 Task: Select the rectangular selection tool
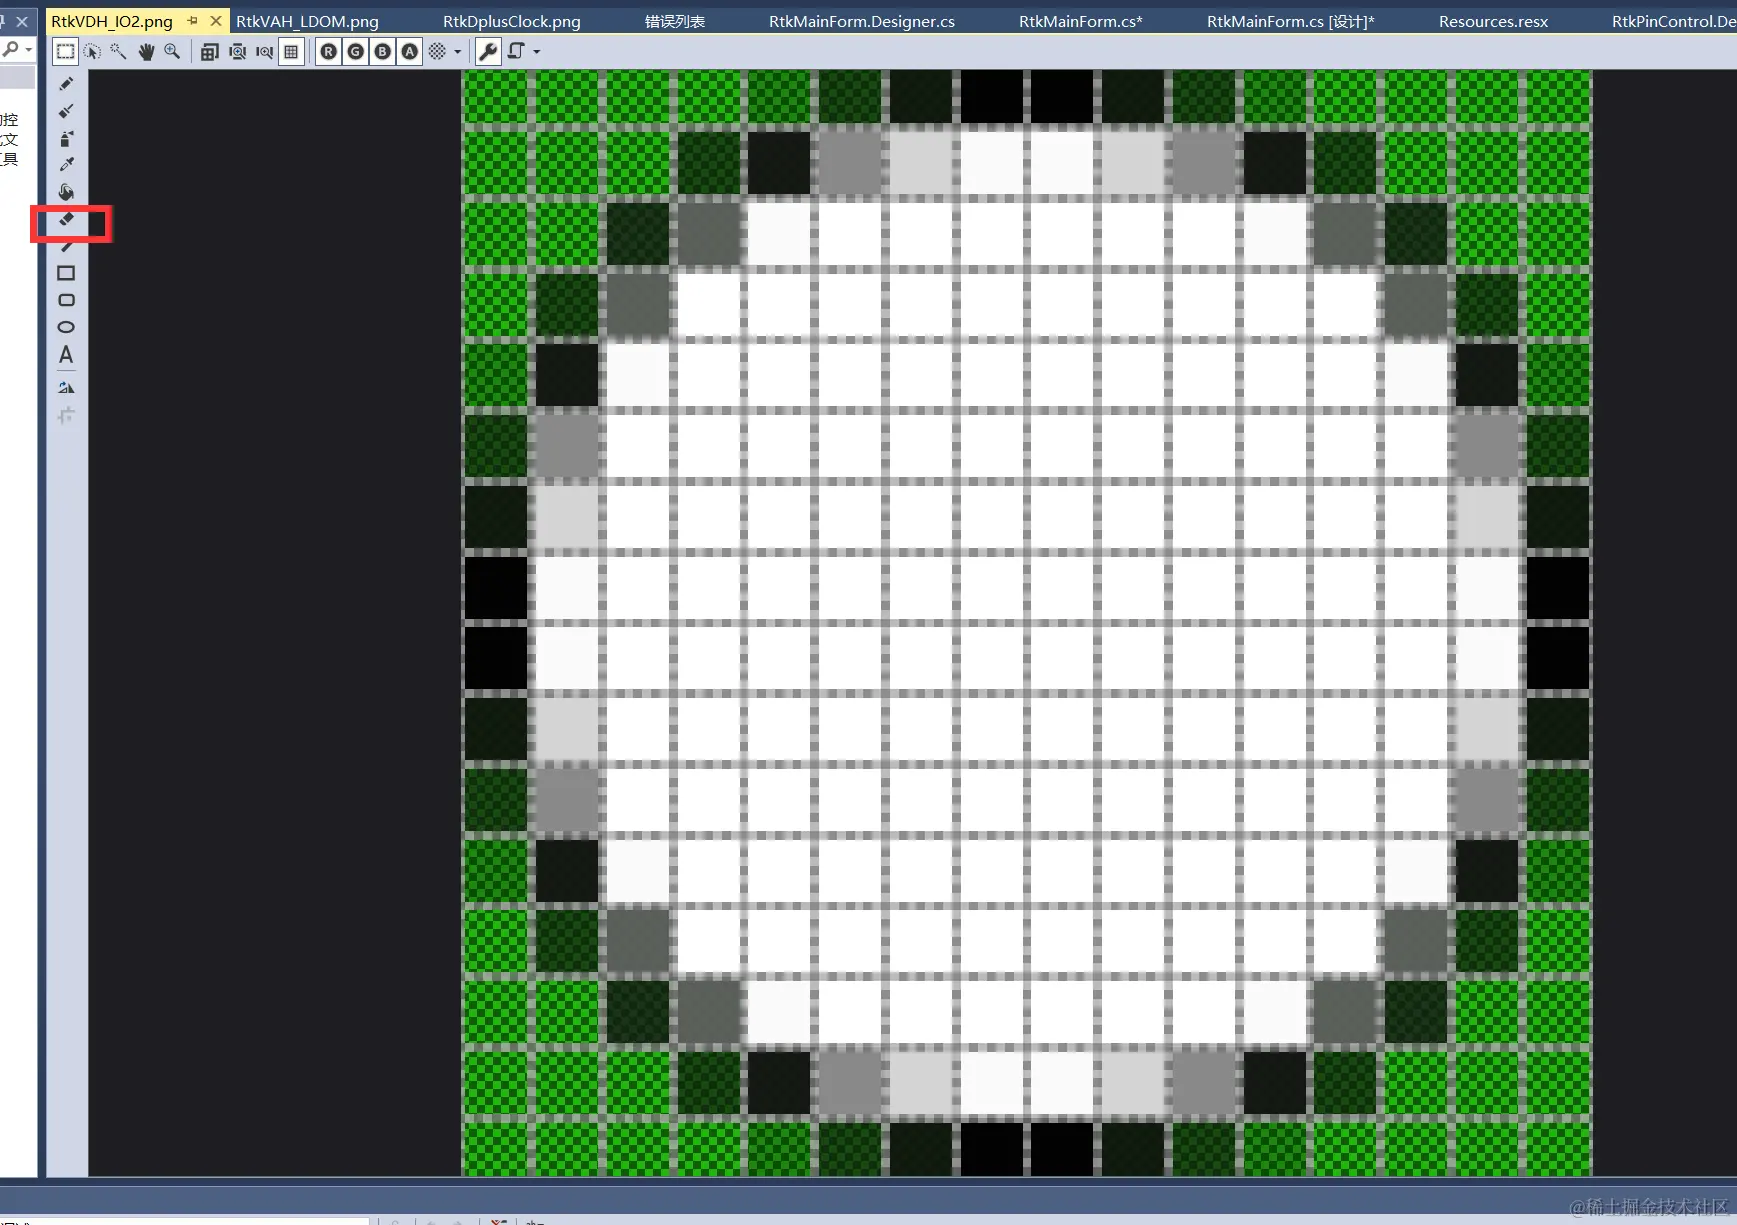point(66,52)
